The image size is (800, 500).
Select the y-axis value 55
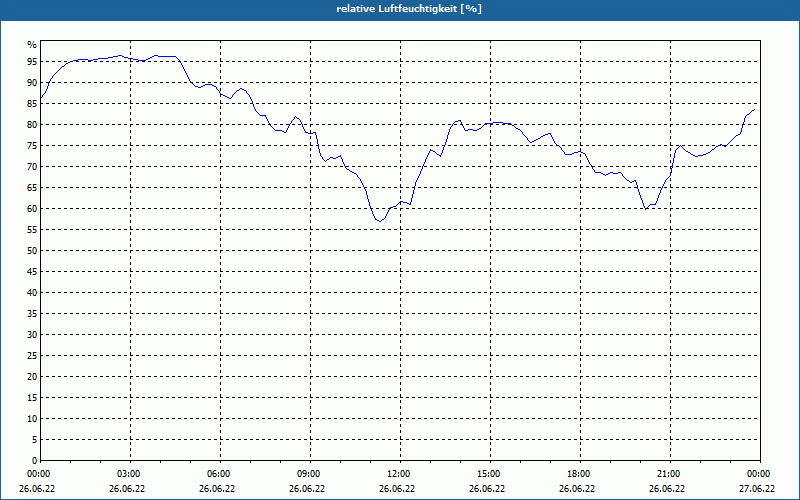coord(32,230)
